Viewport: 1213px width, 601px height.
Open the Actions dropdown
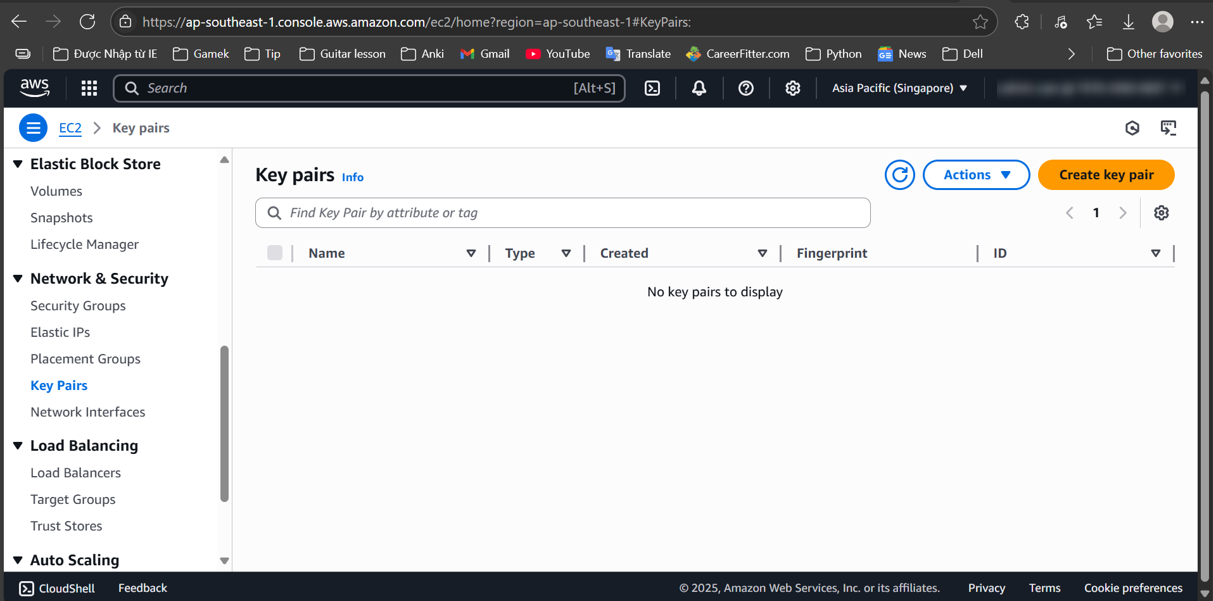pyautogui.click(x=975, y=175)
